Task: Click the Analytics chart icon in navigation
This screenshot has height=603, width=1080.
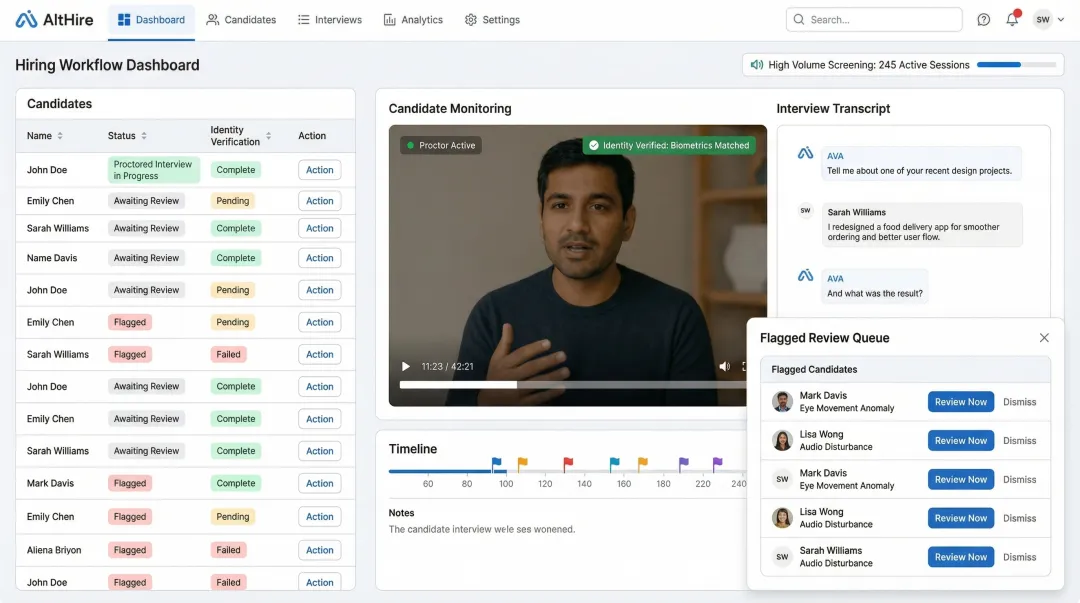Action: (x=389, y=19)
